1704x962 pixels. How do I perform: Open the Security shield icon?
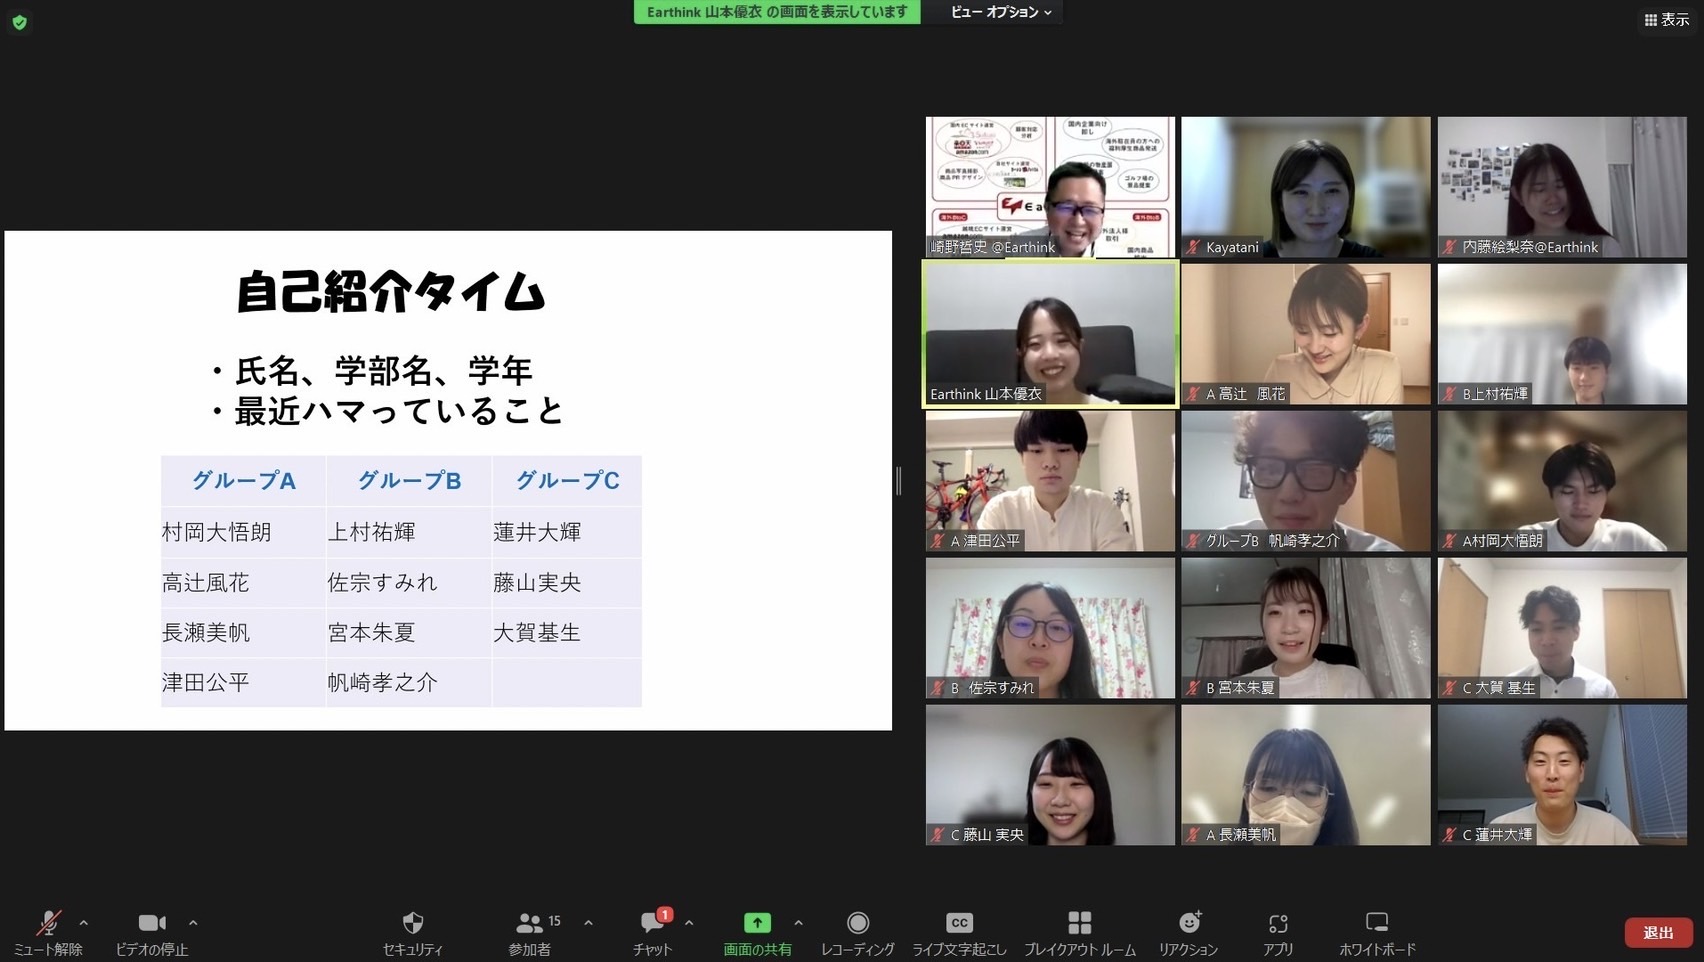(413, 922)
